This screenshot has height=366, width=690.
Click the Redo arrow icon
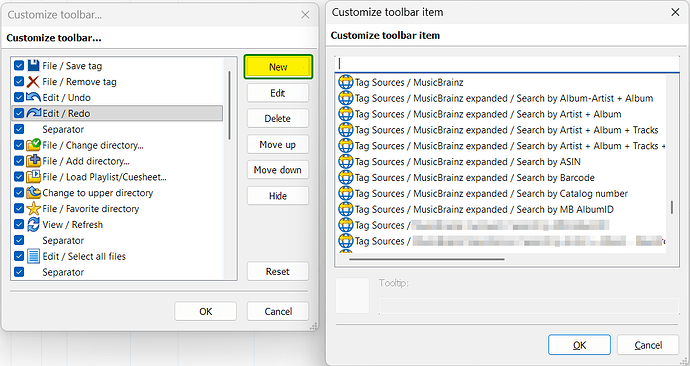tap(33, 113)
